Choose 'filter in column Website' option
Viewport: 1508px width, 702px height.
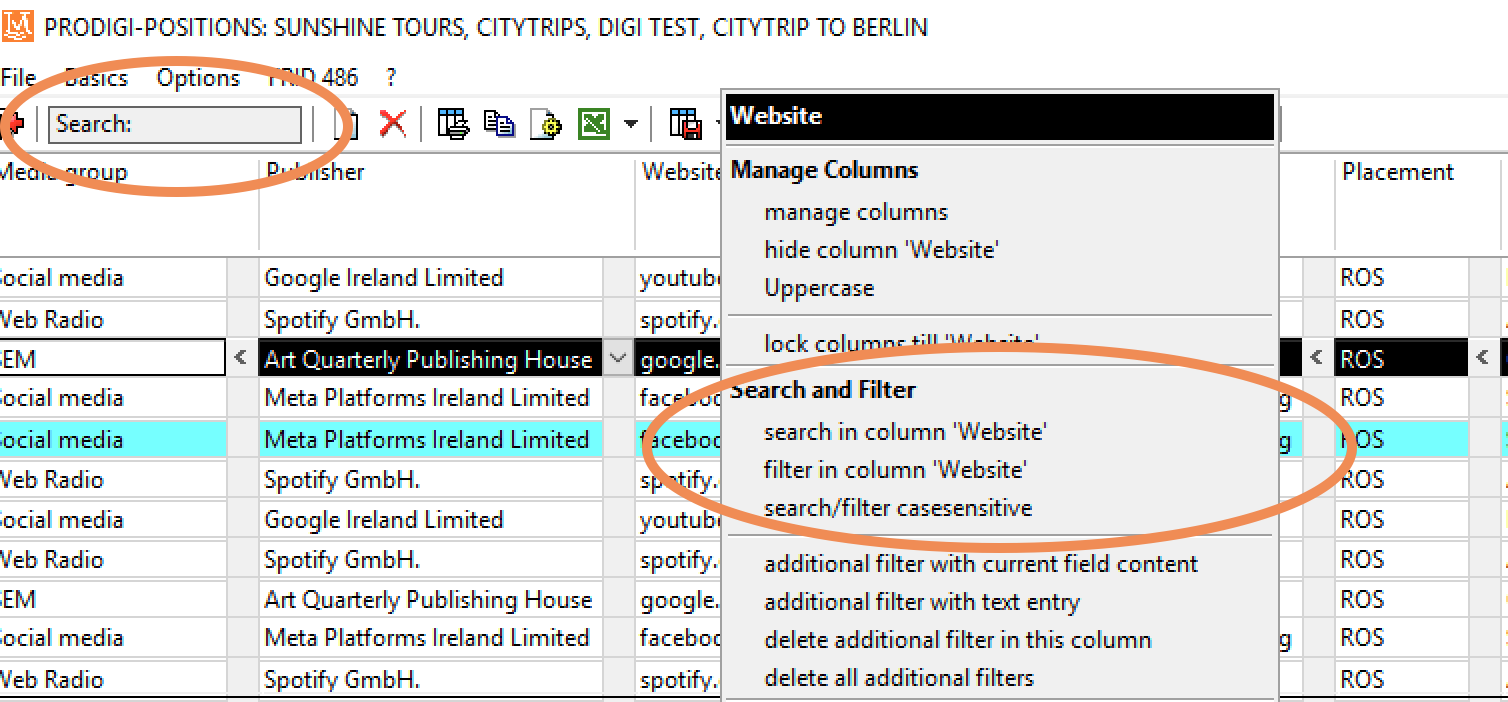pyautogui.click(x=895, y=470)
